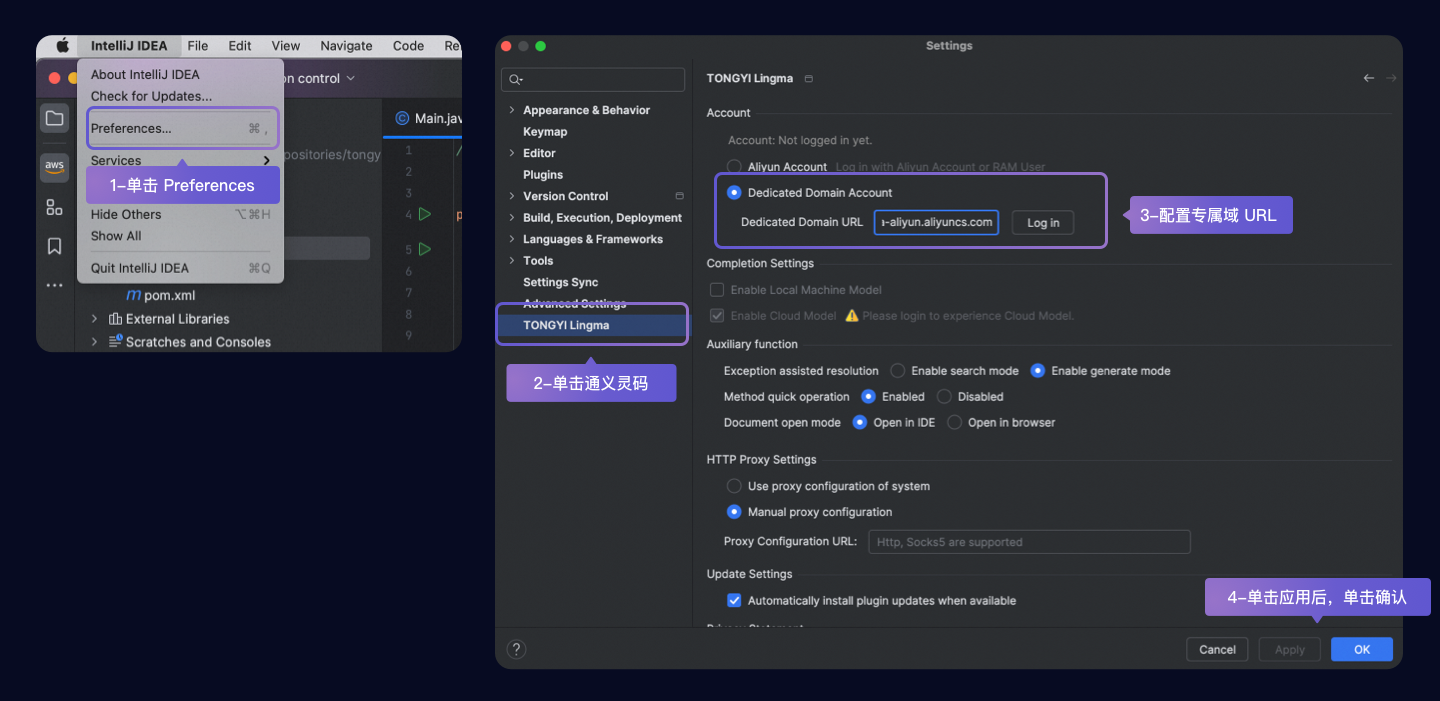Open the Bookmarks tool window
Screen dimensions: 1440x701
pyautogui.click(x=54, y=246)
